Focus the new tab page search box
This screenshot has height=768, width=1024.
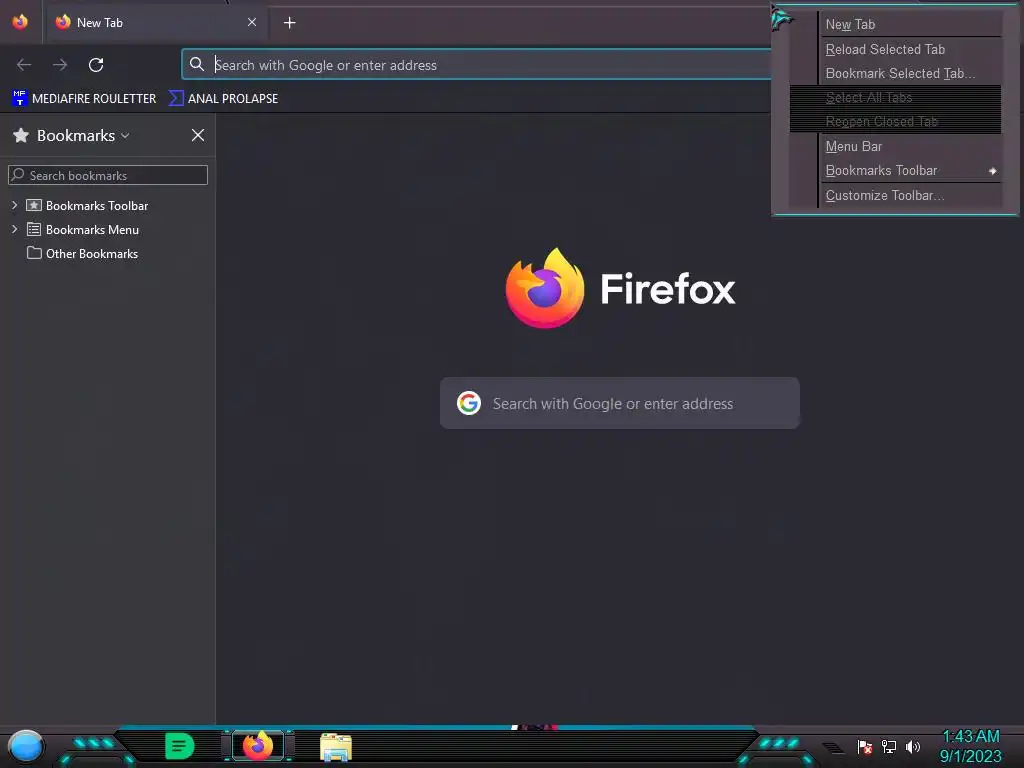coord(620,403)
